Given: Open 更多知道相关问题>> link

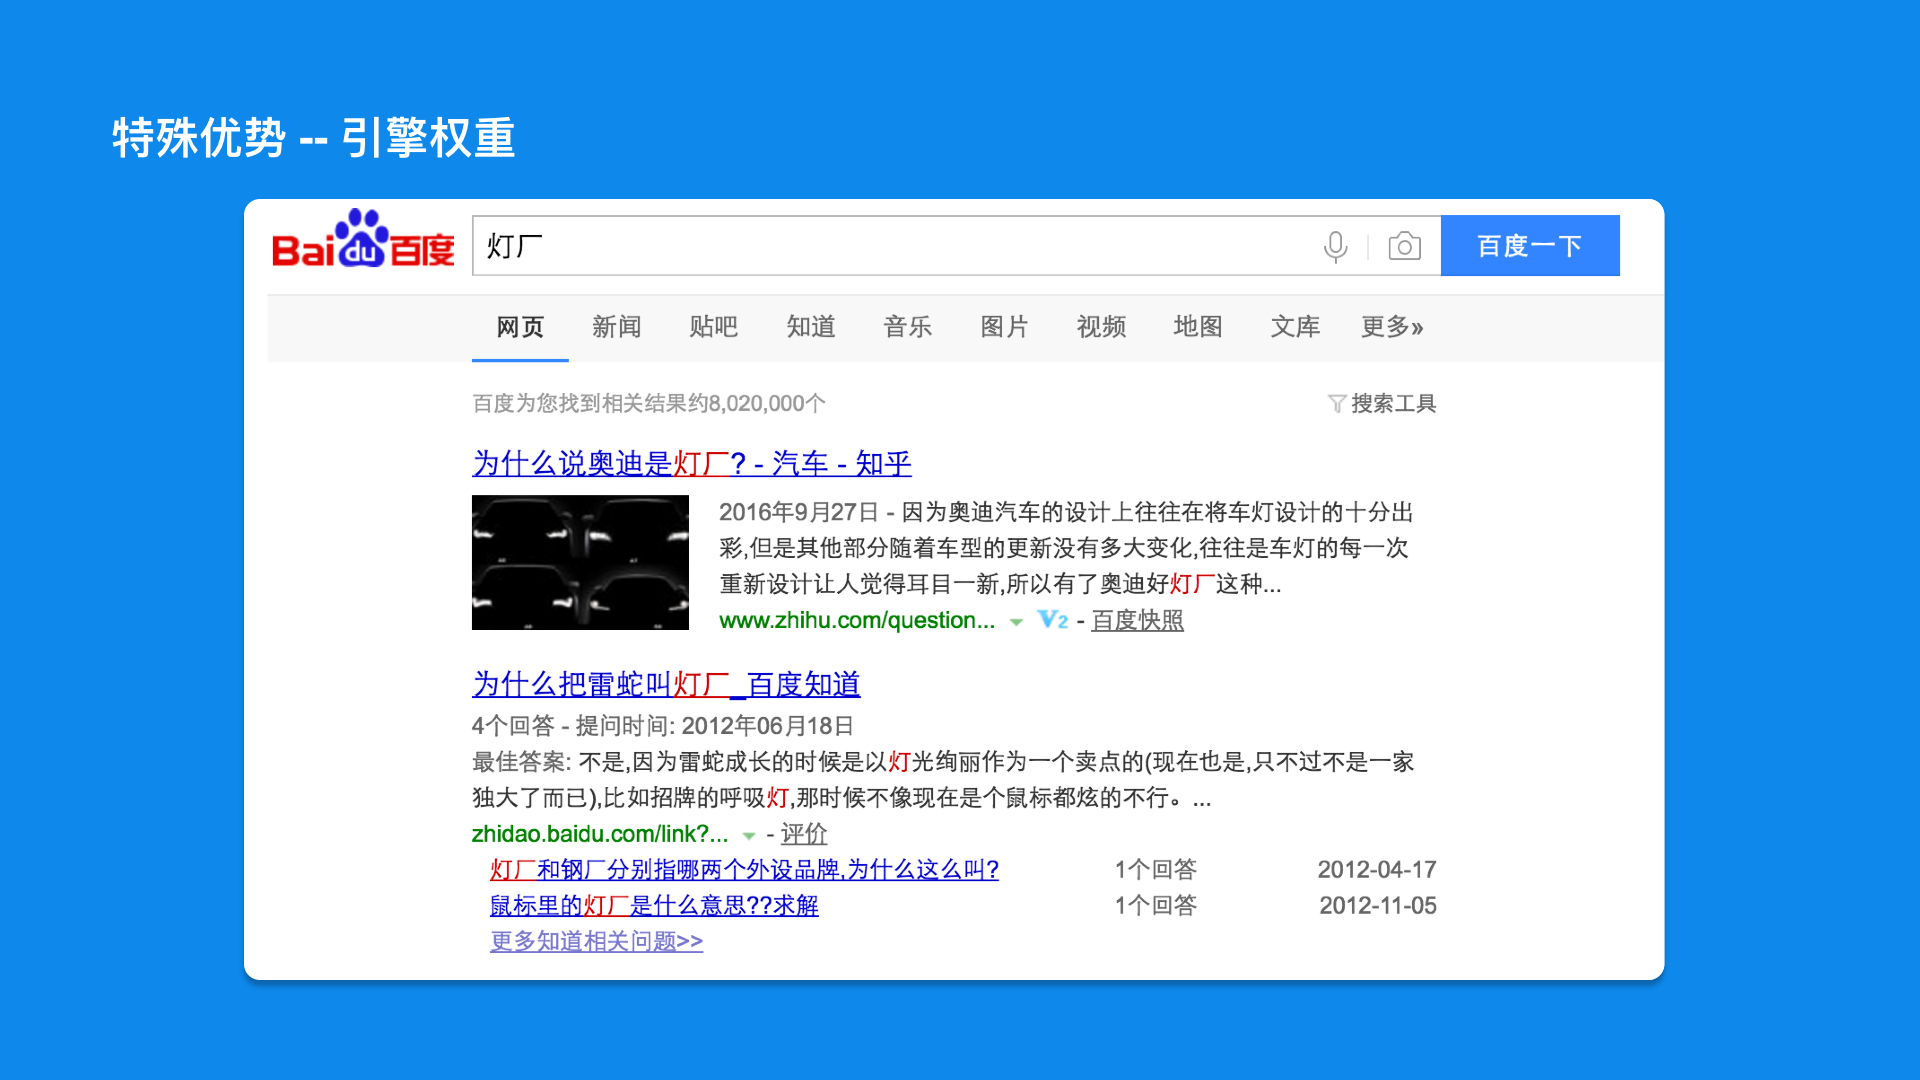Looking at the screenshot, I should tap(596, 942).
